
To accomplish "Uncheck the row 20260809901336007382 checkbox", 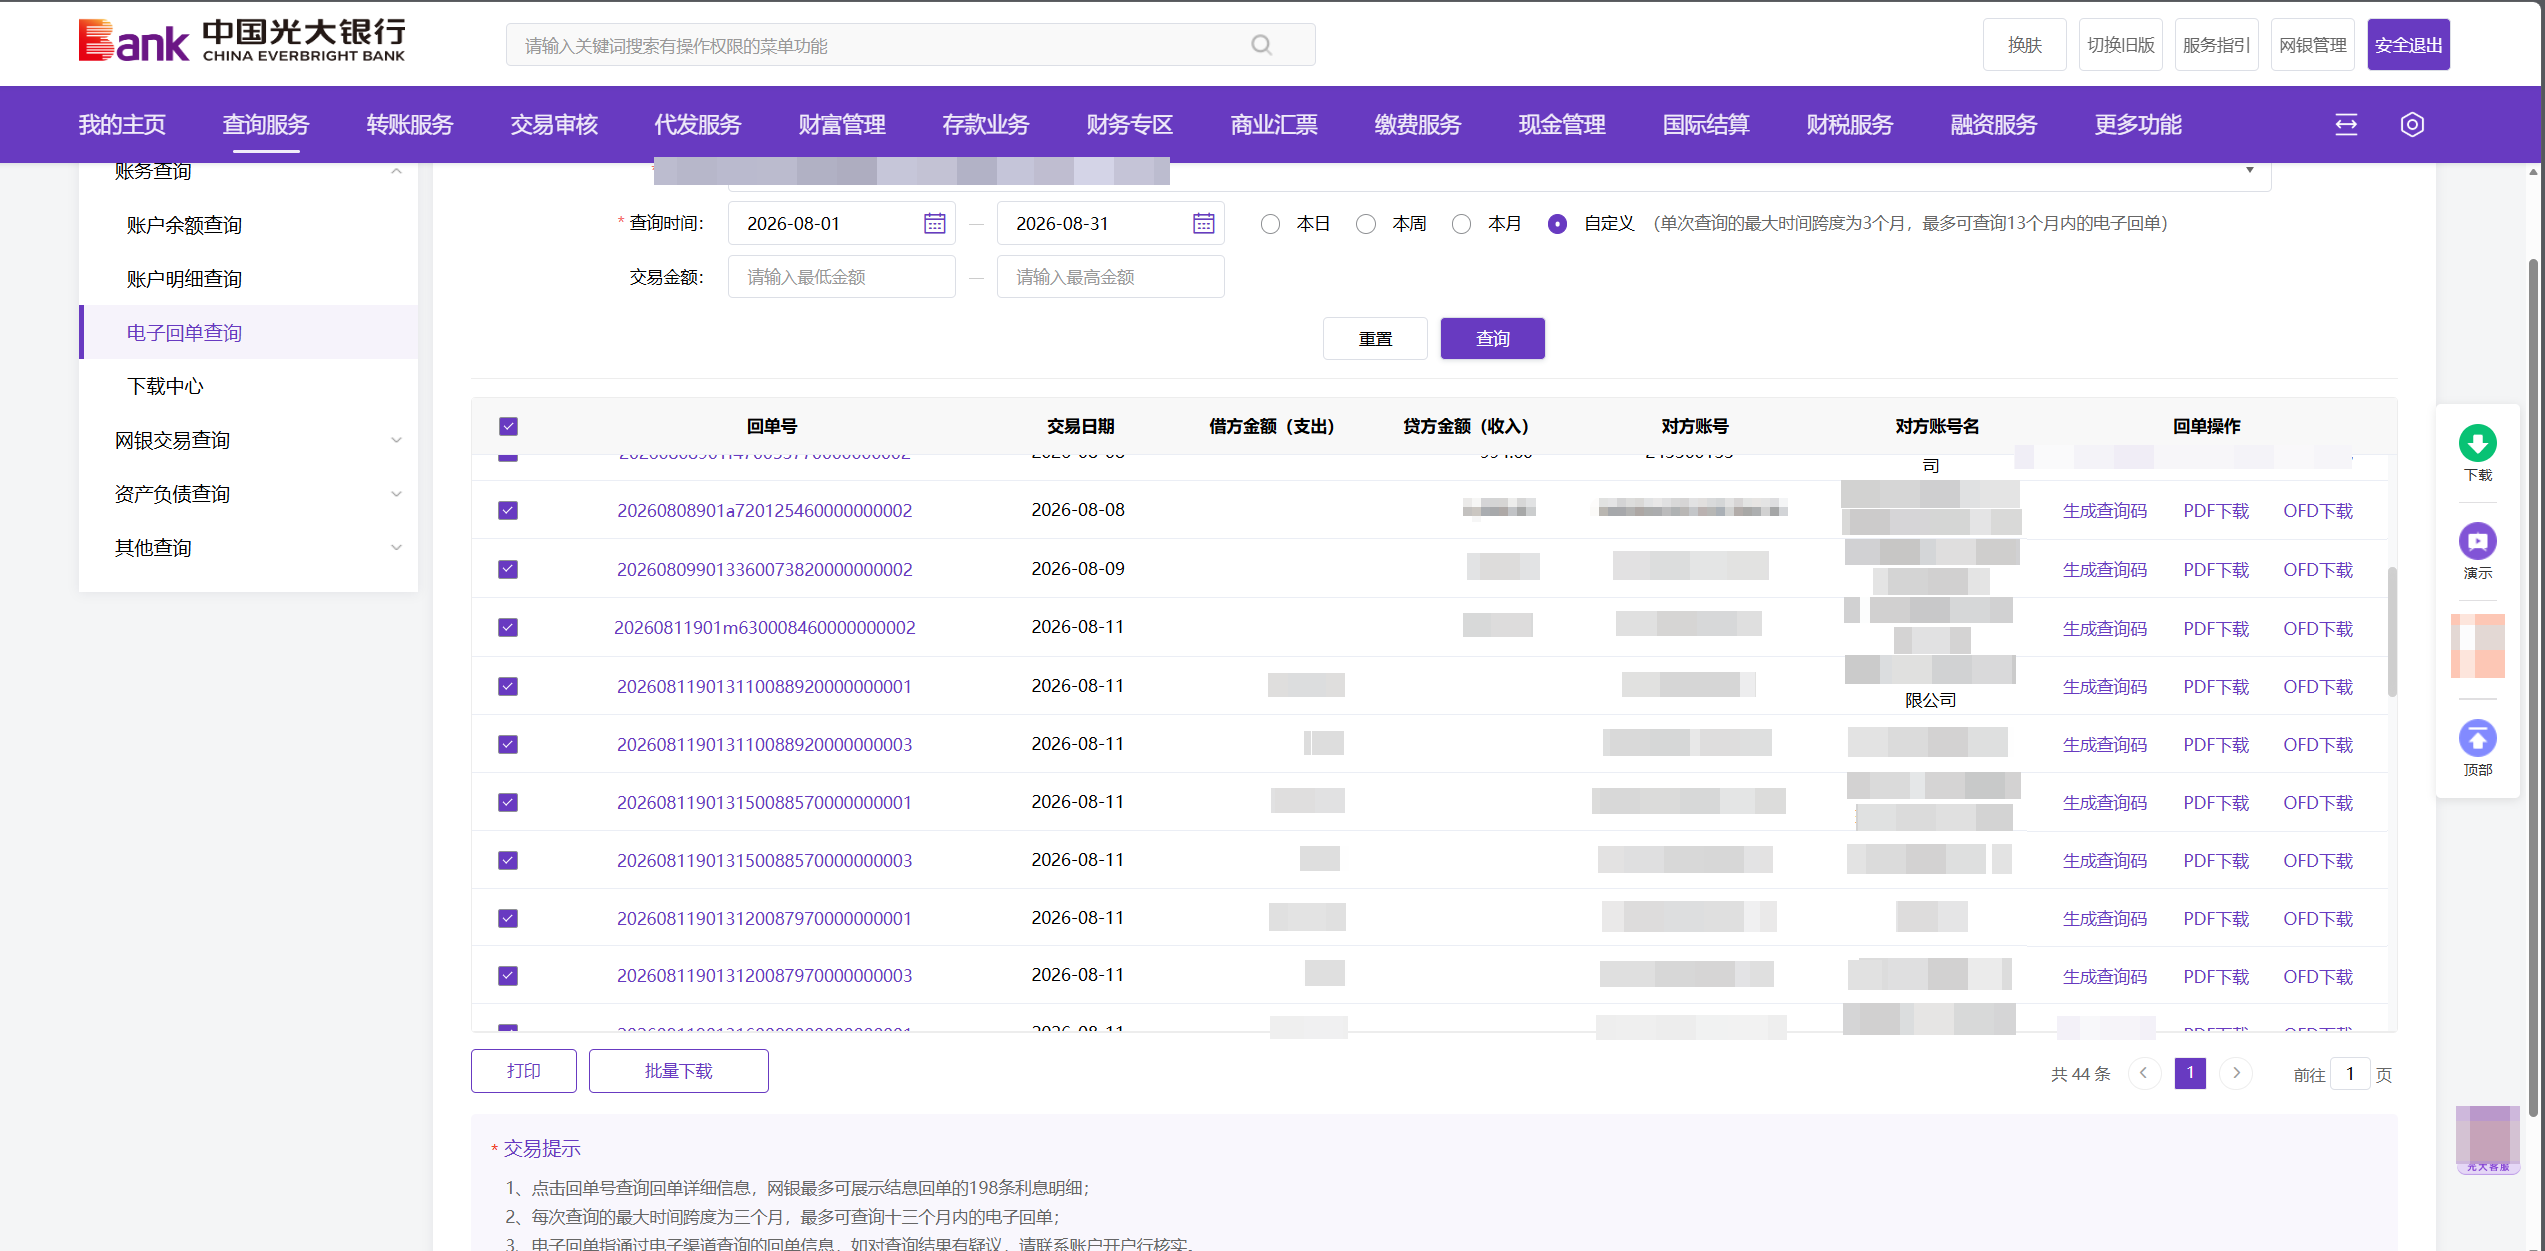I will click(x=508, y=569).
